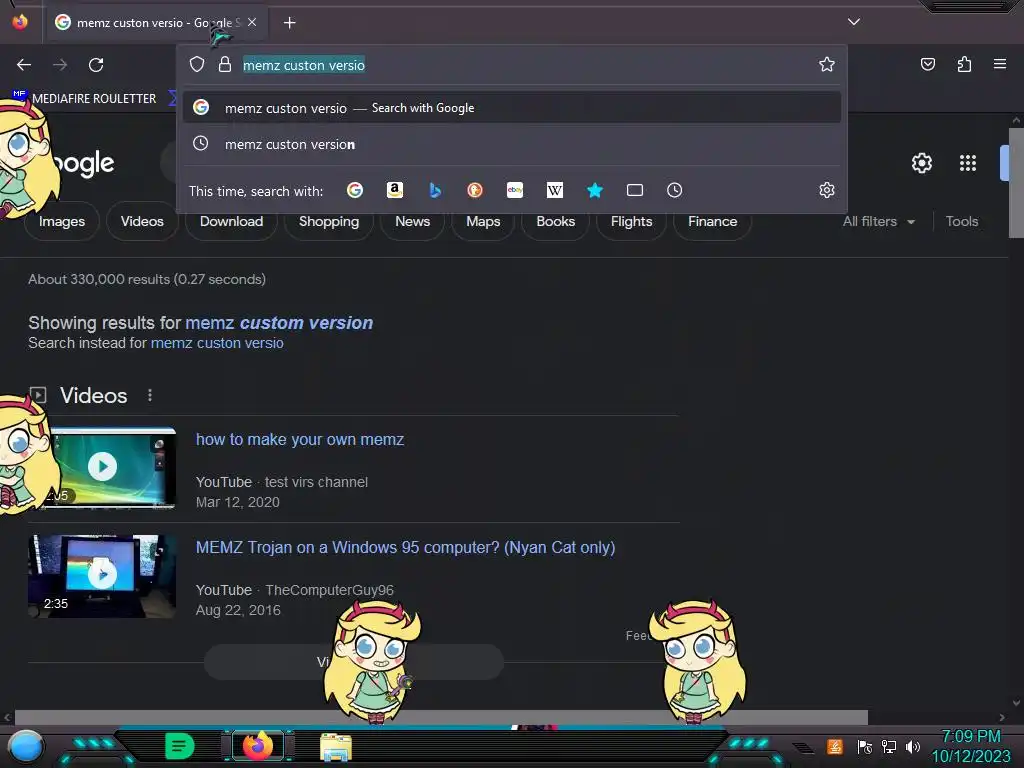Viewport: 1024px width, 768px height.
Task: Switch to the Maps filter tab
Action: pyautogui.click(x=483, y=221)
